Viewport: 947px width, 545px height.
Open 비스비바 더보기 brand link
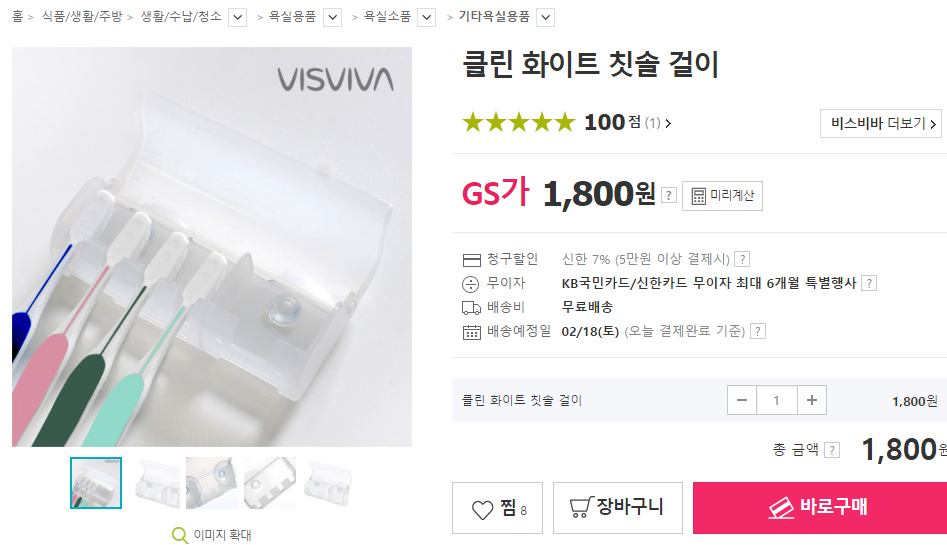(x=881, y=123)
